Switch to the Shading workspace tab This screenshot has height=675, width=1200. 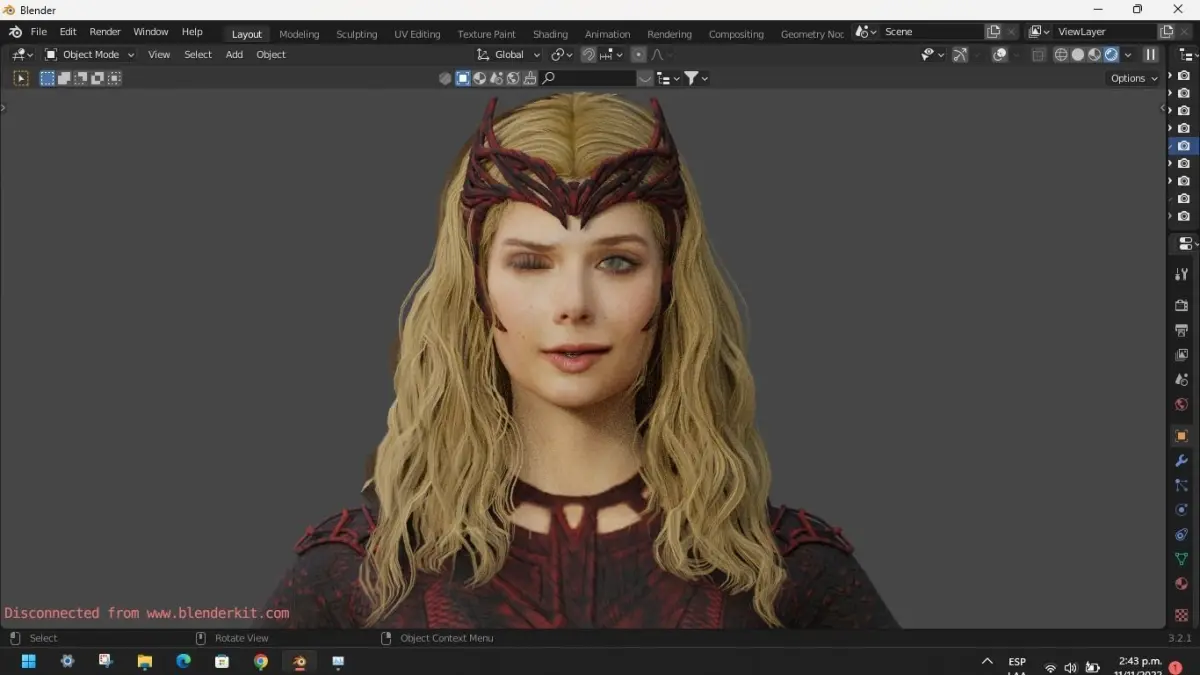550,34
